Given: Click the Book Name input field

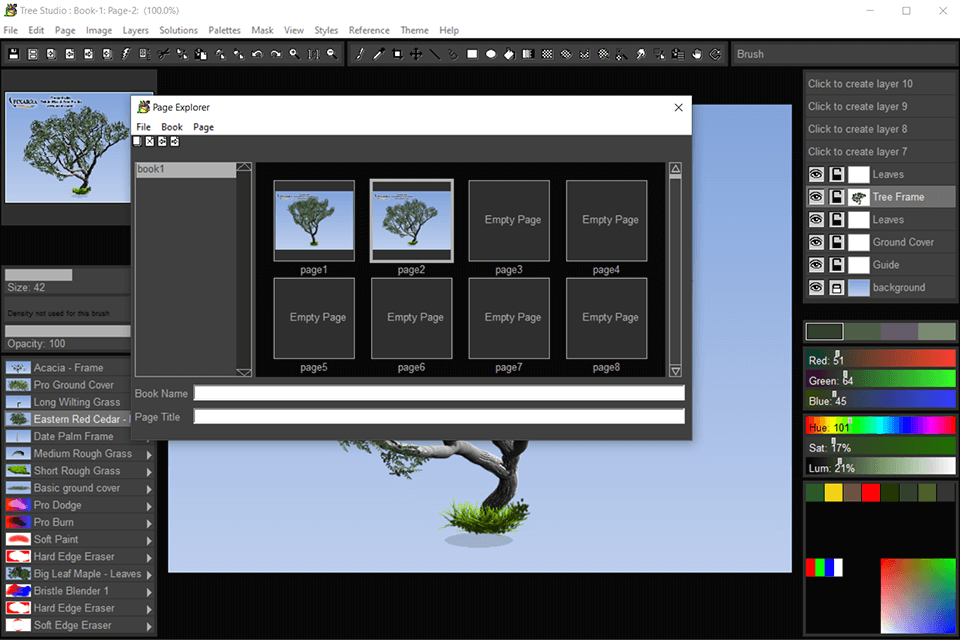Looking at the screenshot, I should point(439,393).
